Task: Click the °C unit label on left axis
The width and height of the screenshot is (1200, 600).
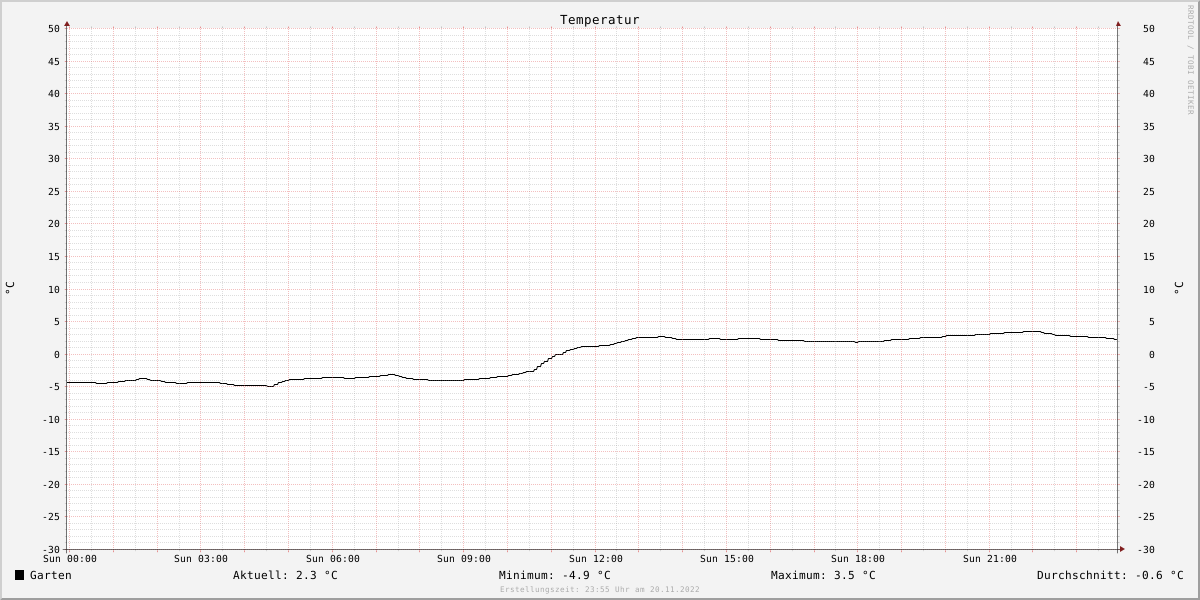Action: coord(10,288)
